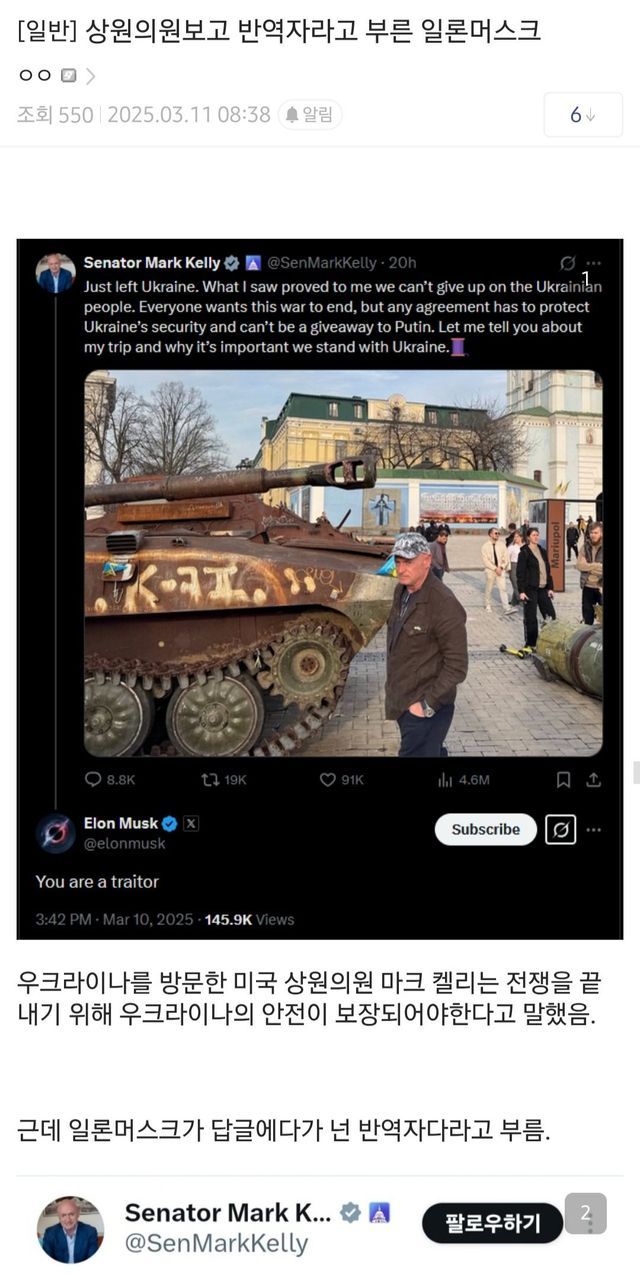Open the @SenMarkKelly handle link at bottom
640x1280 pixels.
(x=216, y=1244)
